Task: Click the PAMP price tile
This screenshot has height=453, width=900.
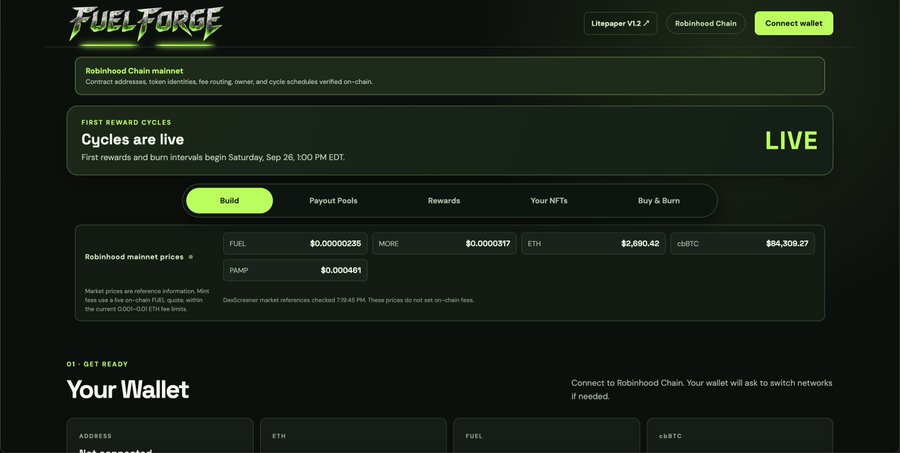Action: click(x=295, y=270)
